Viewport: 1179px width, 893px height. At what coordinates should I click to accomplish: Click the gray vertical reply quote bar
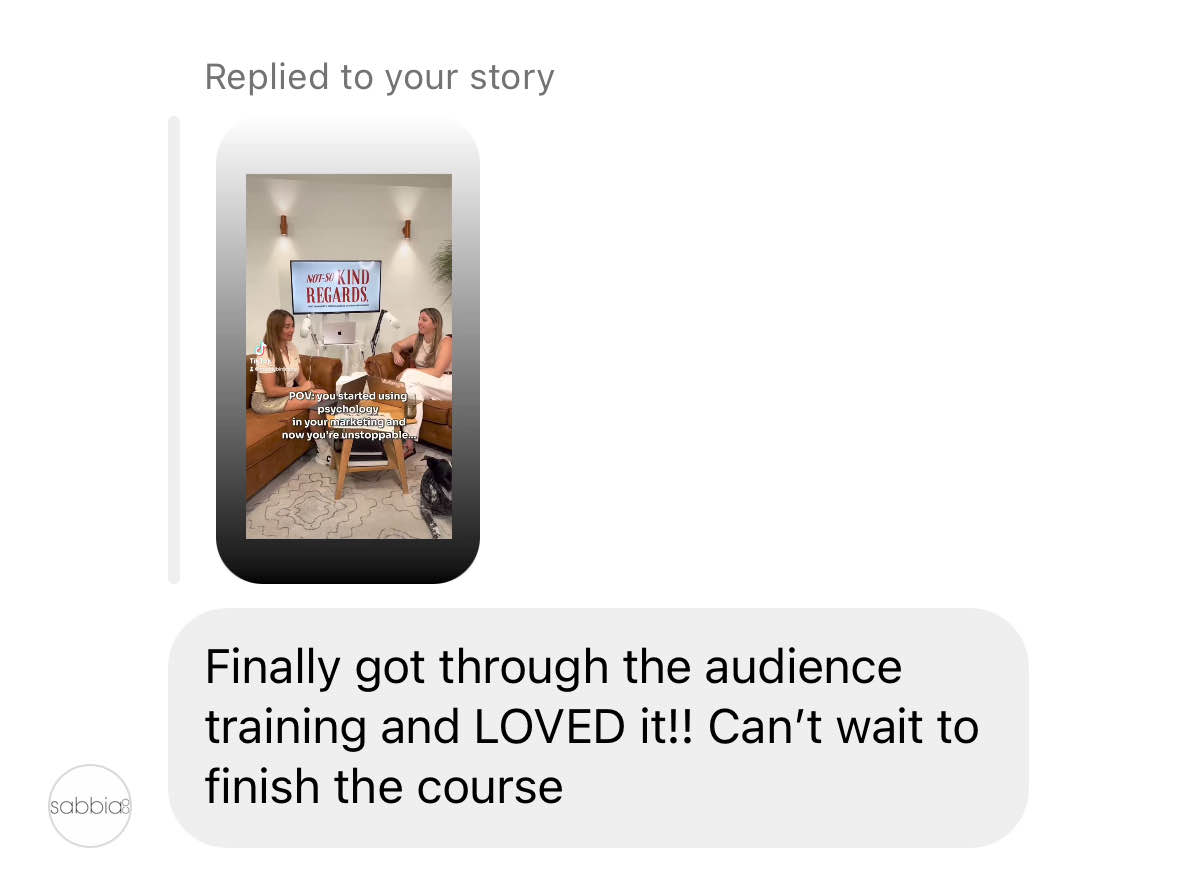pyautogui.click(x=174, y=350)
